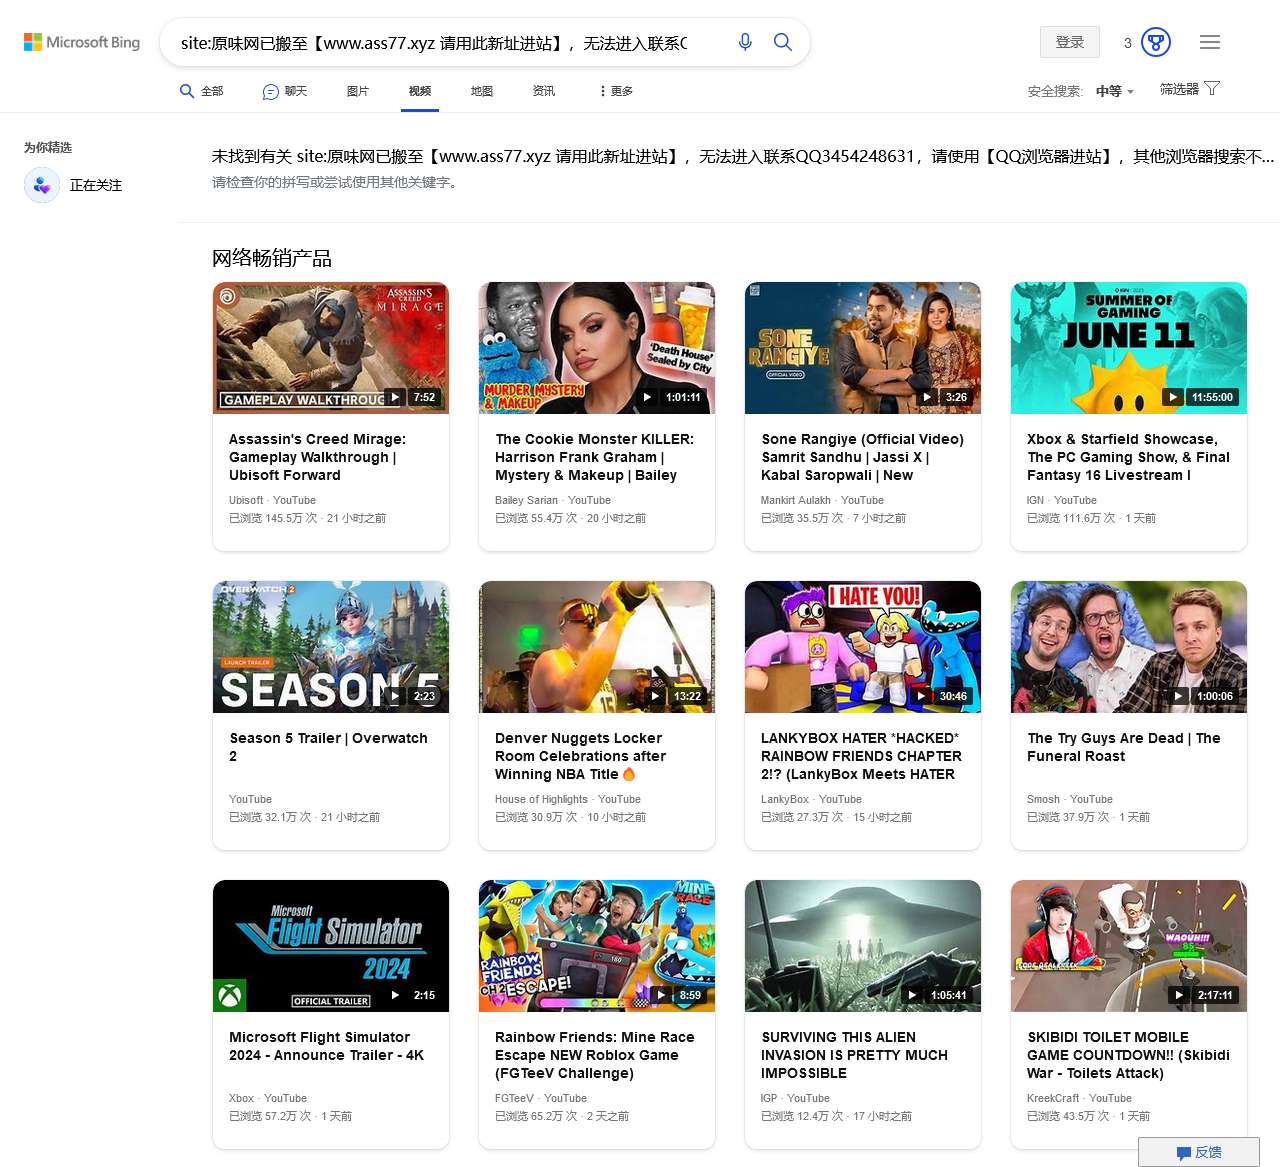
Task: Play the Assassin's Creed Mirage thumbnail
Action: 331,348
